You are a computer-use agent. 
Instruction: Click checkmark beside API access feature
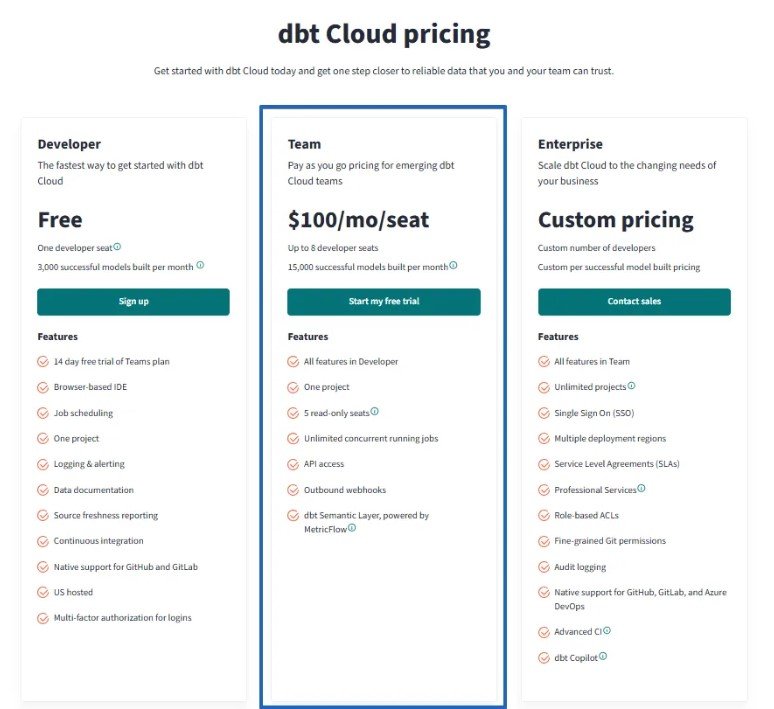[x=293, y=465]
